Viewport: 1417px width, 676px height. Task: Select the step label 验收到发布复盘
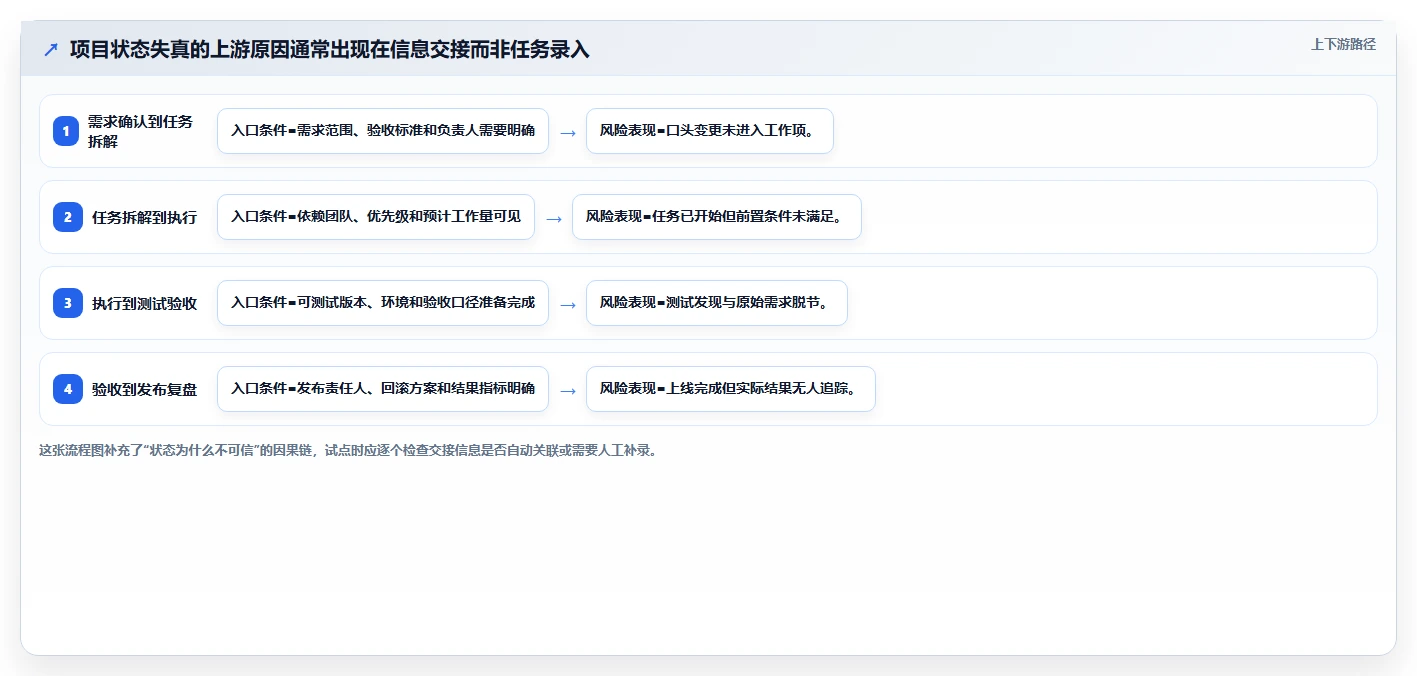pyautogui.click(x=145, y=389)
